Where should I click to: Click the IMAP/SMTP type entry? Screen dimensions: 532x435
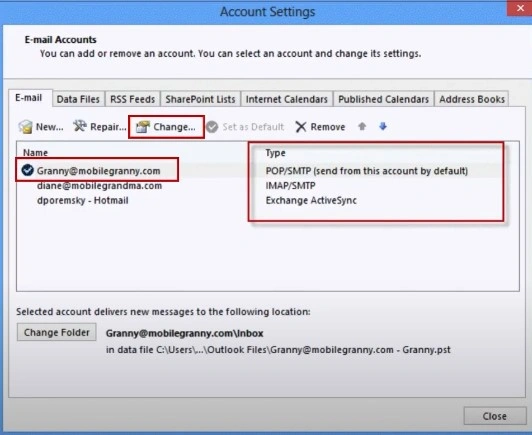click(x=290, y=186)
